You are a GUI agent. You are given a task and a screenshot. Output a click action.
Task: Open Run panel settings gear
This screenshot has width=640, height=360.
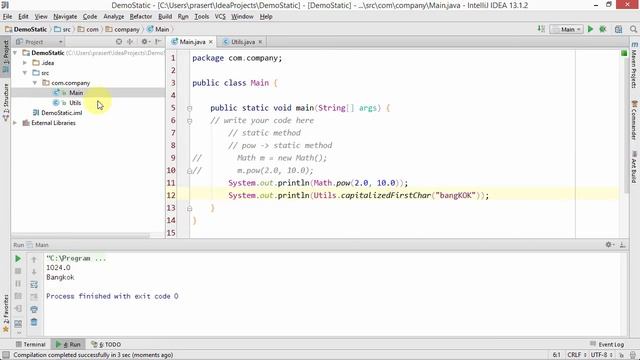click(609, 244)
